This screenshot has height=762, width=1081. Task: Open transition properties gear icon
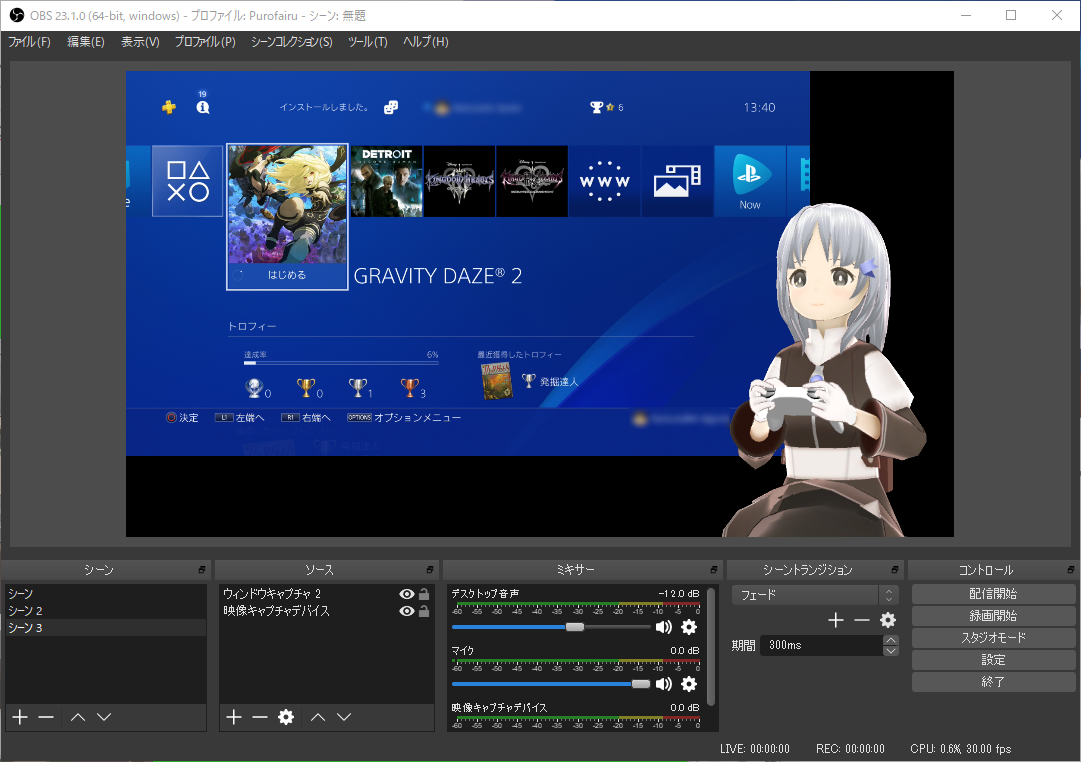point(888,620)
